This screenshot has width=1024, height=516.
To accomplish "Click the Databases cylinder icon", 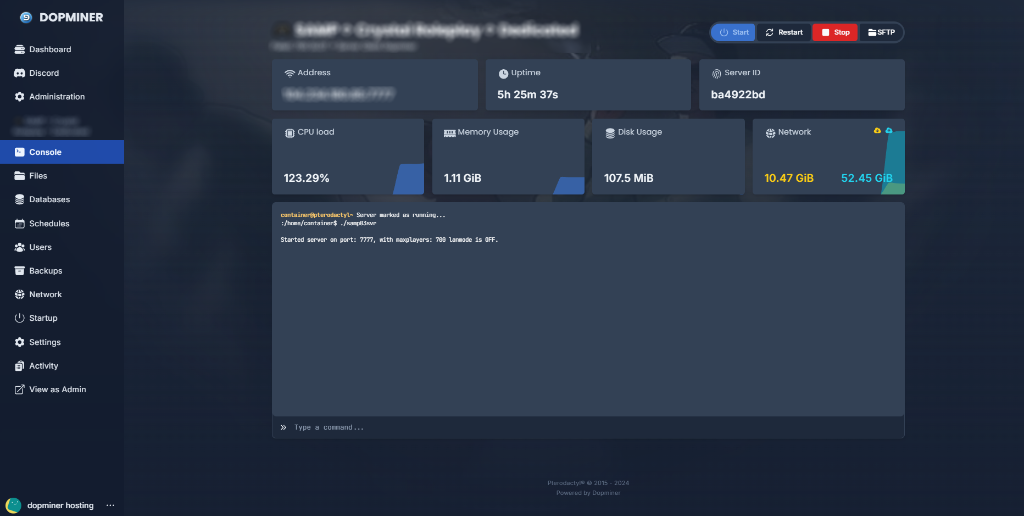I will [20, 199].
